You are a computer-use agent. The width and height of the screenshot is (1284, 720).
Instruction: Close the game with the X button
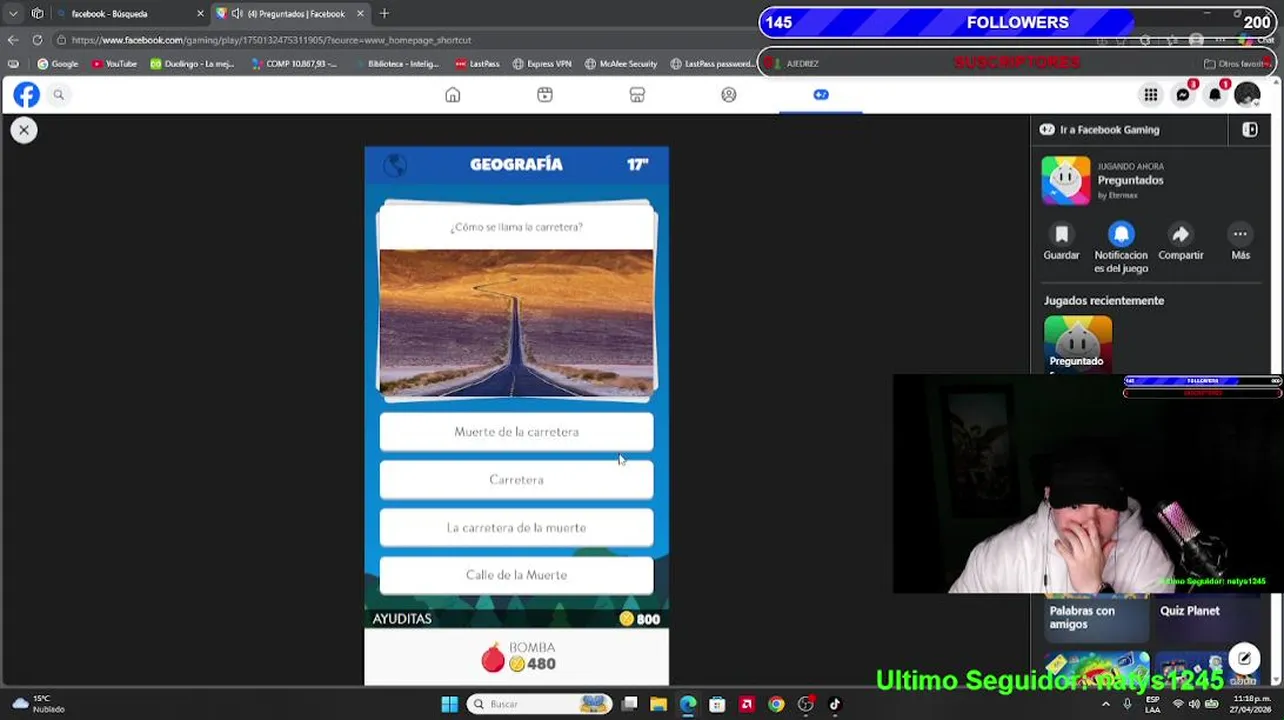pos(24,130)
